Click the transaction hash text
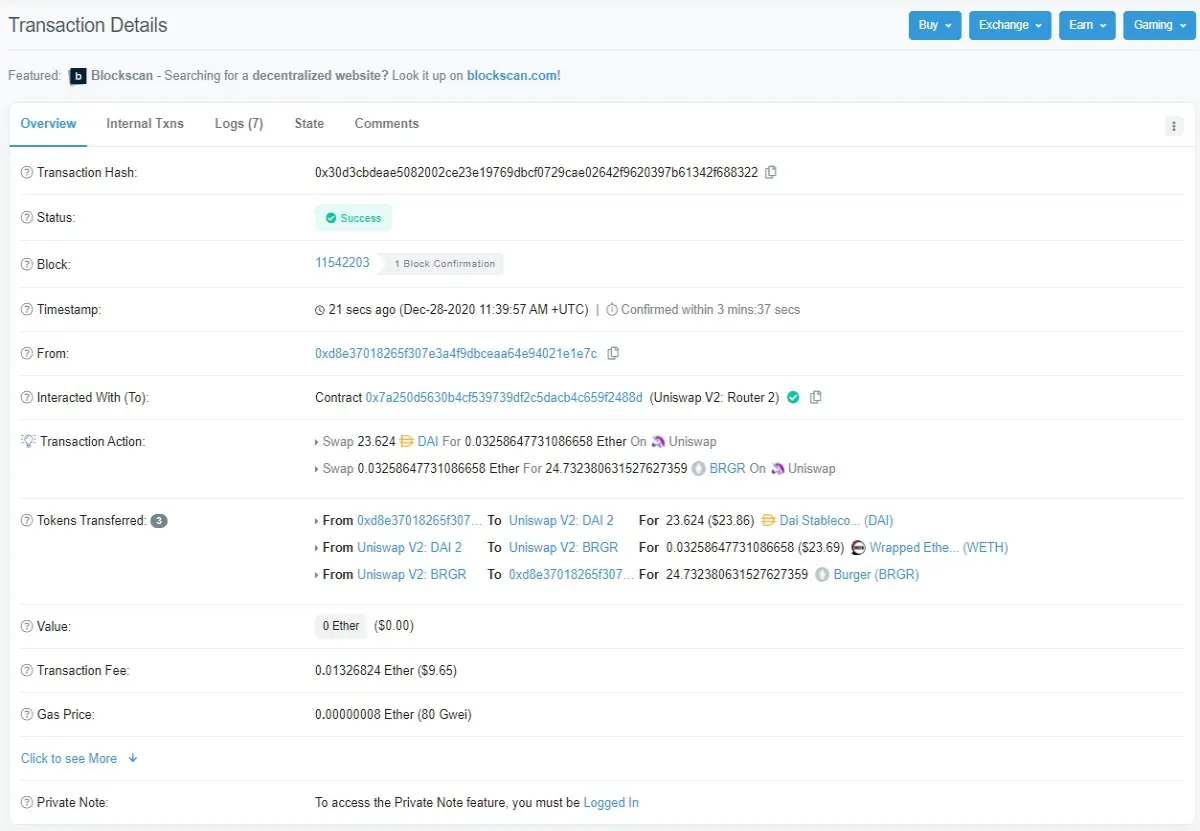 [x=536, y=173]
